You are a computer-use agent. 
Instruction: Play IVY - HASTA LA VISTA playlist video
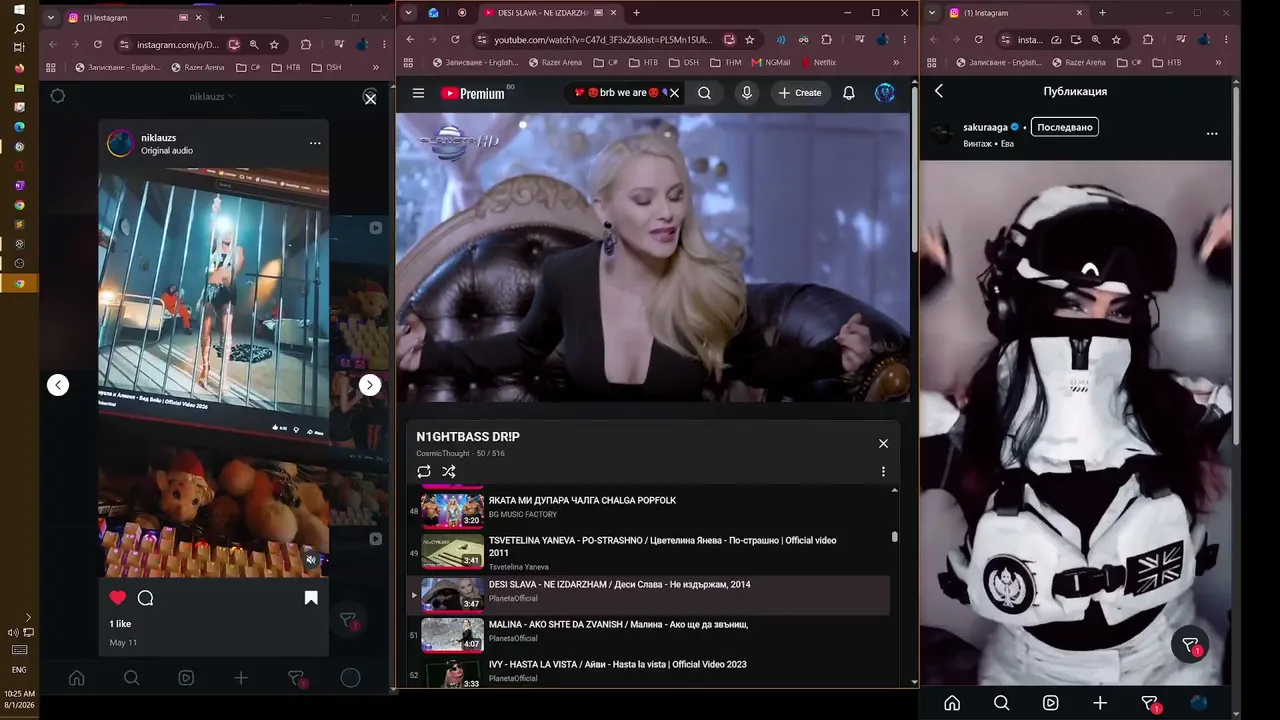(648, 673)
